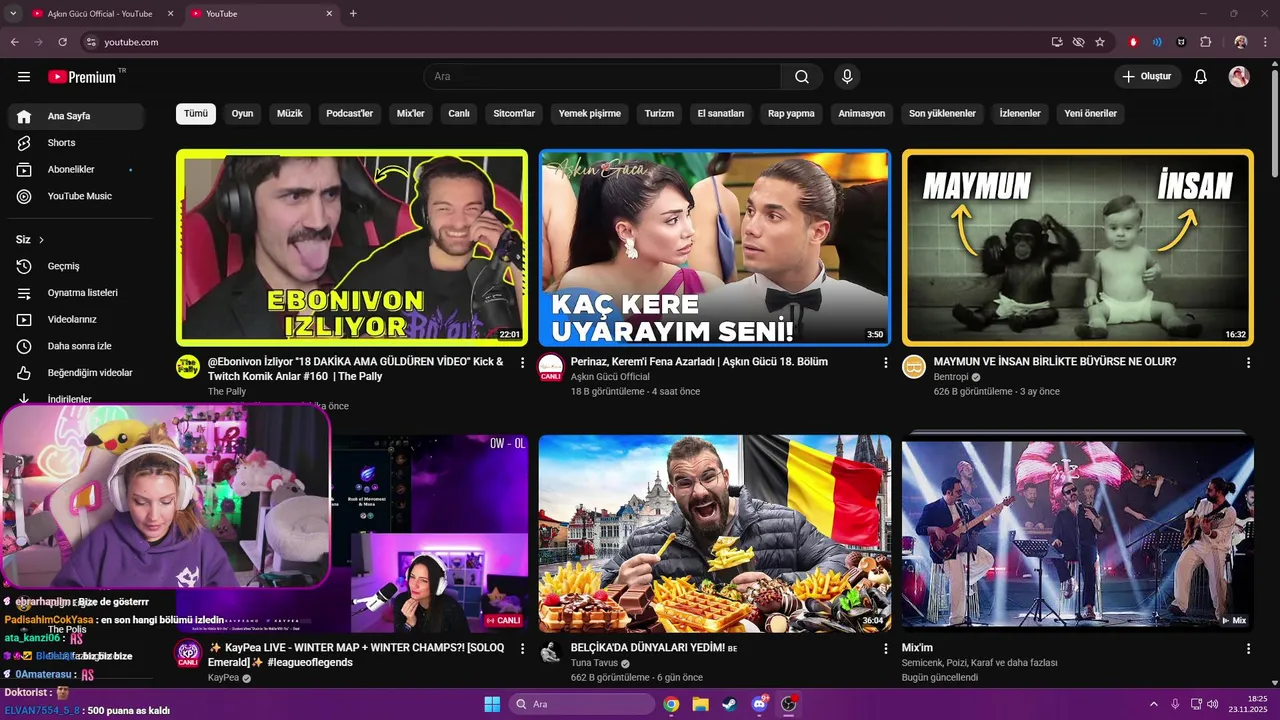The width and height of the screenshot is (1280, 720).
Task: Expand the Windows system tray hidden icons
Action: 1154,704
